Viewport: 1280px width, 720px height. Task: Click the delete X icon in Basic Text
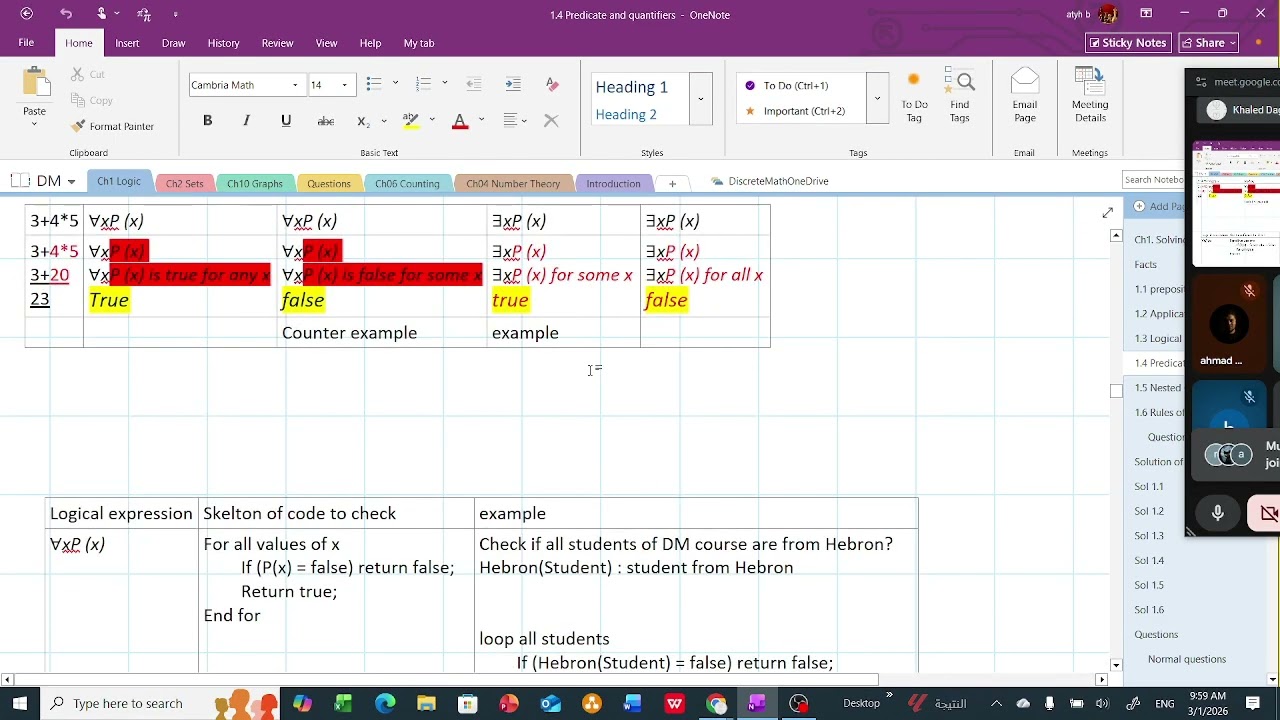[x=551, y=120]
